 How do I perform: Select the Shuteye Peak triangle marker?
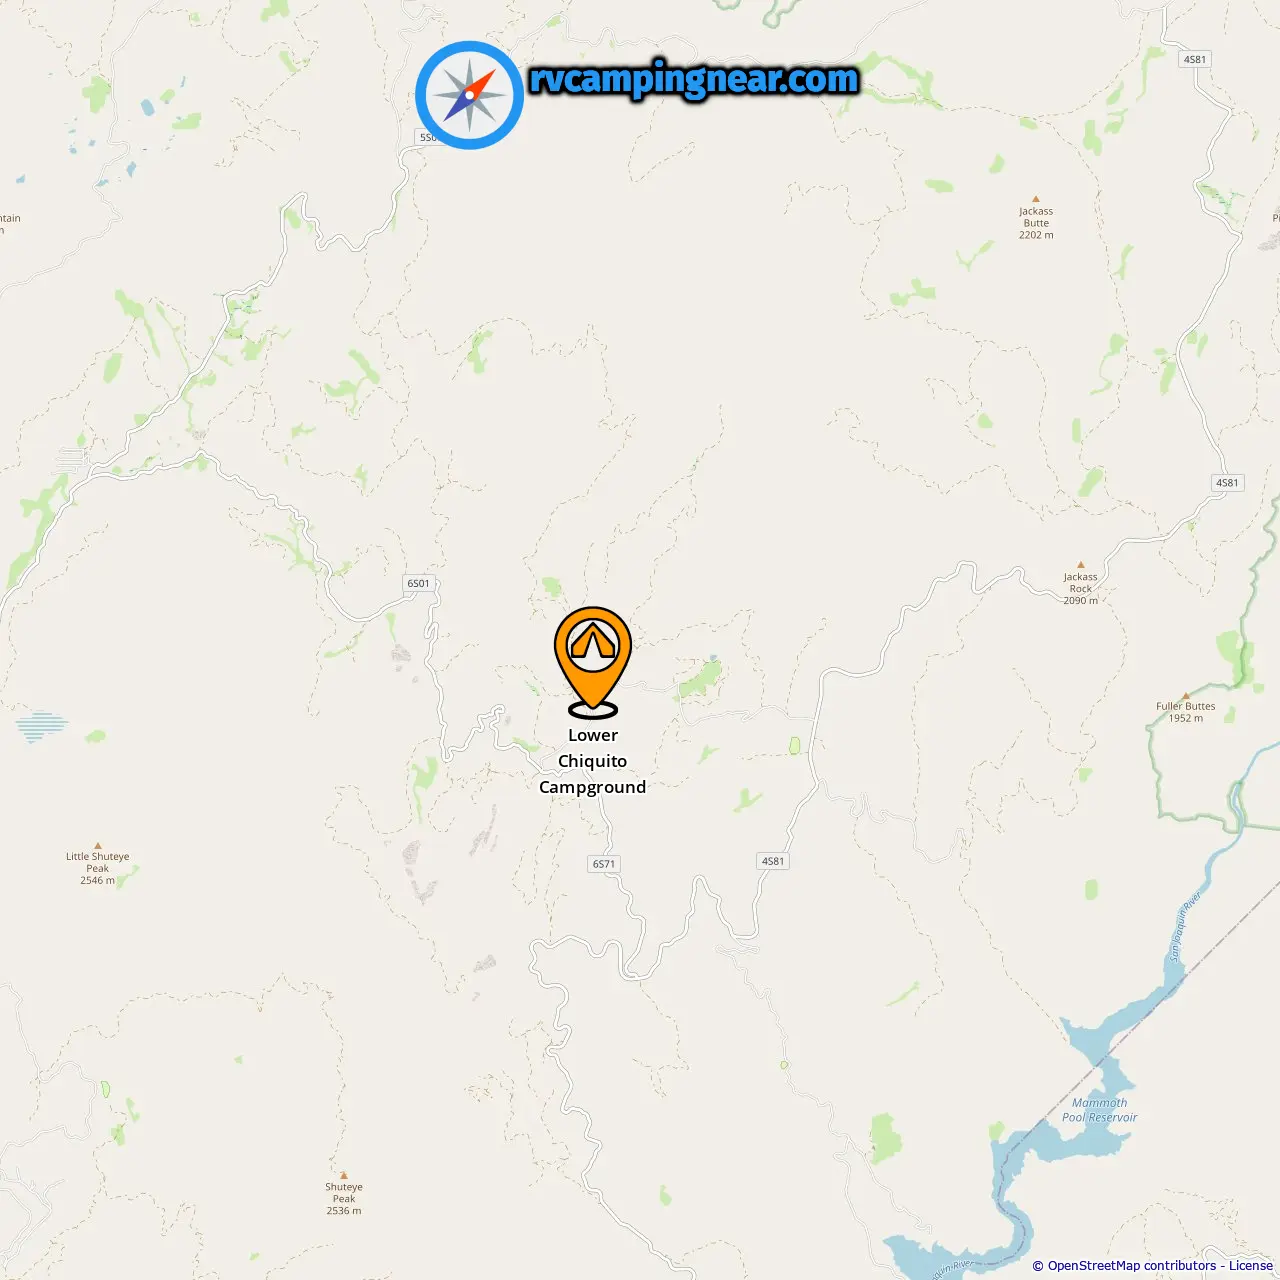coord(344,1176)
